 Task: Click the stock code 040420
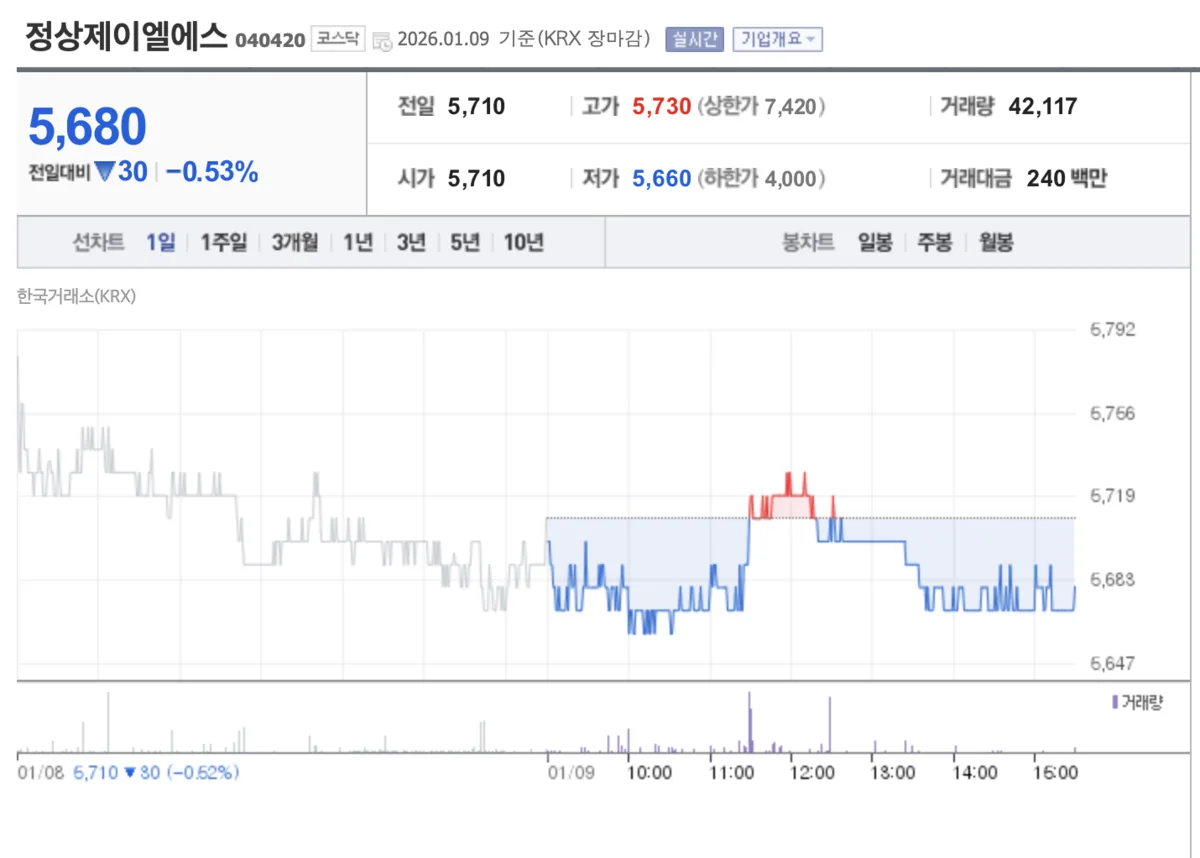[x=270, y=40]
